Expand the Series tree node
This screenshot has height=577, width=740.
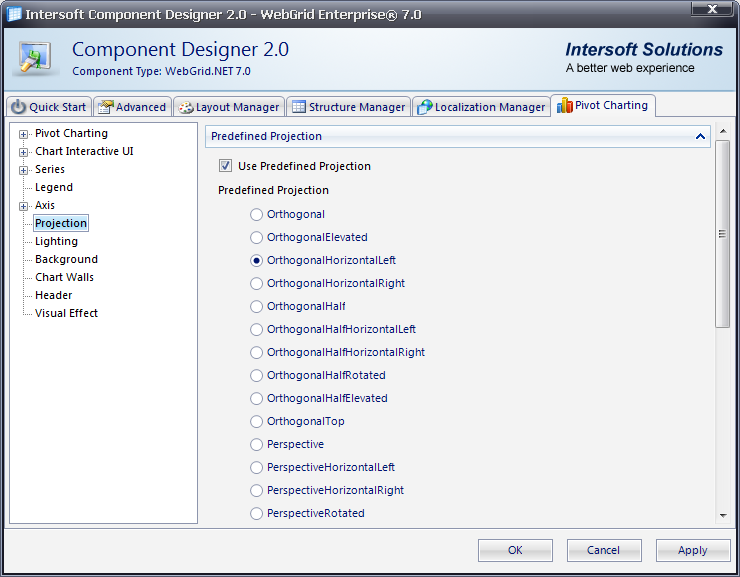coord(24,170)
